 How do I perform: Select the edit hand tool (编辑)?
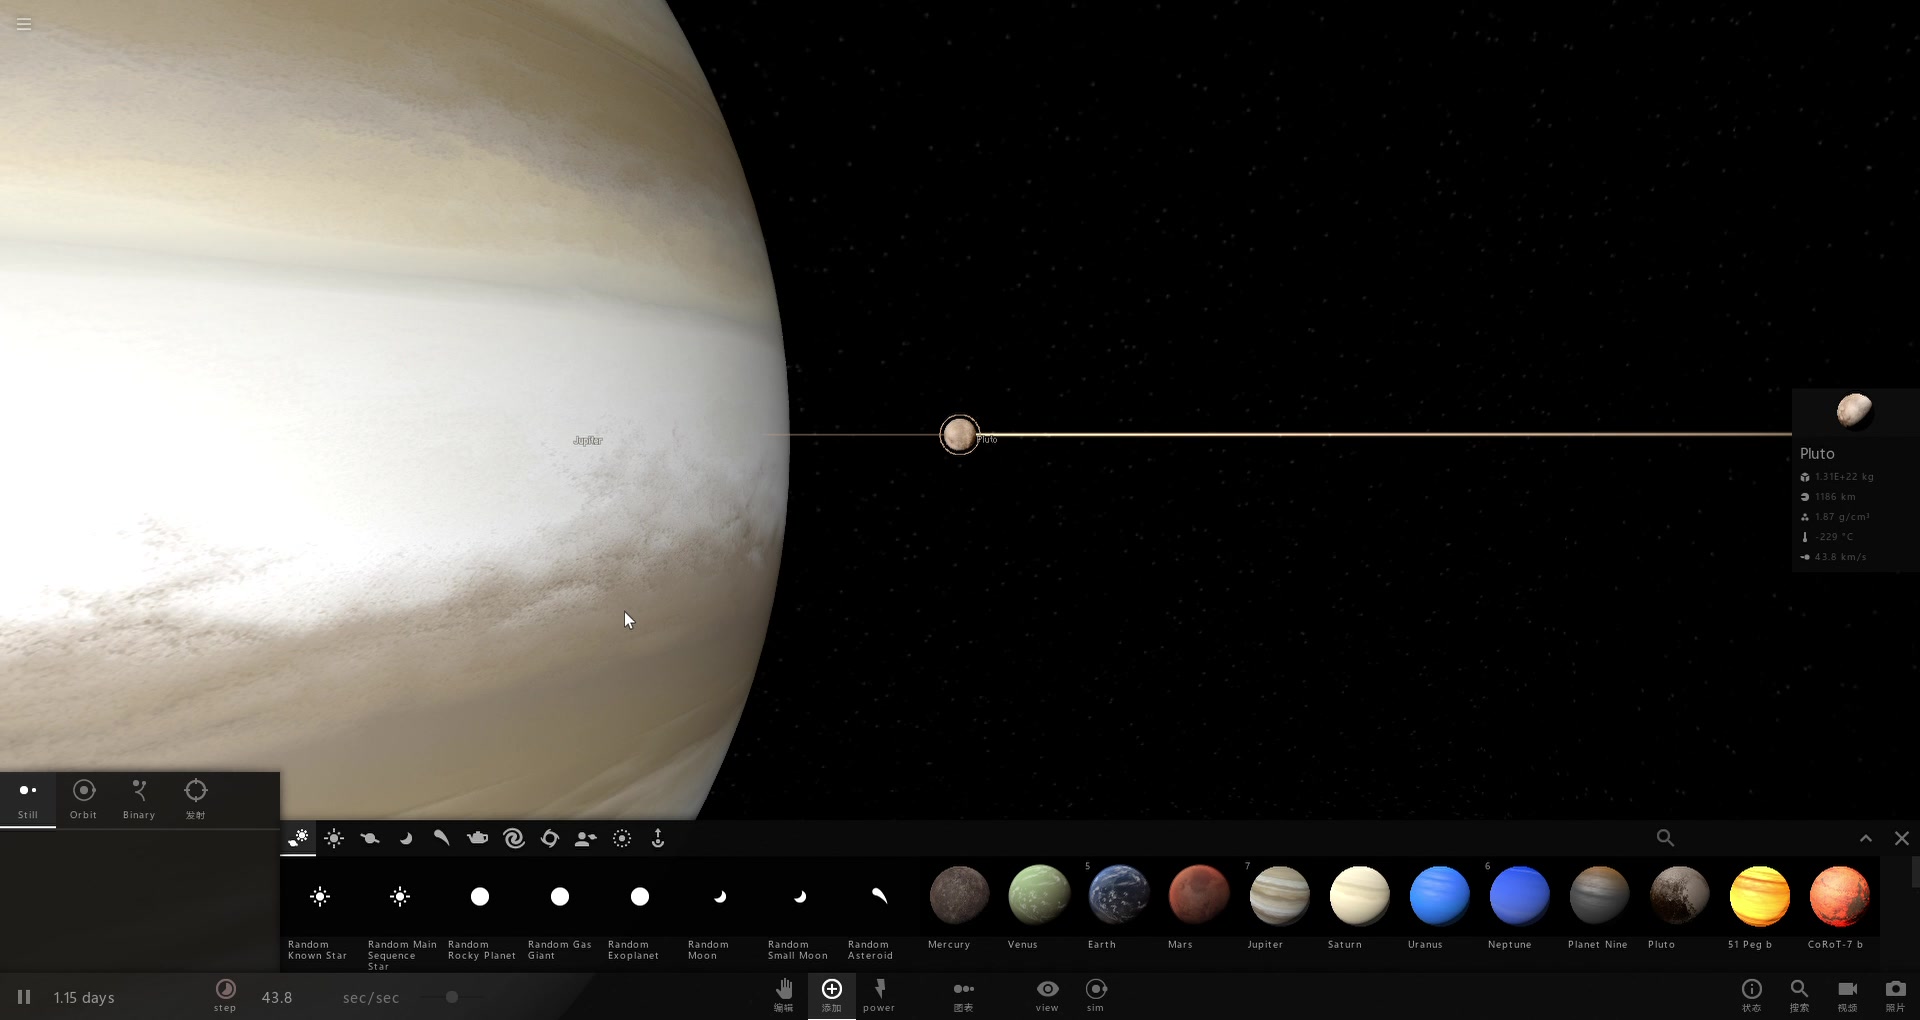pos(784,995)
